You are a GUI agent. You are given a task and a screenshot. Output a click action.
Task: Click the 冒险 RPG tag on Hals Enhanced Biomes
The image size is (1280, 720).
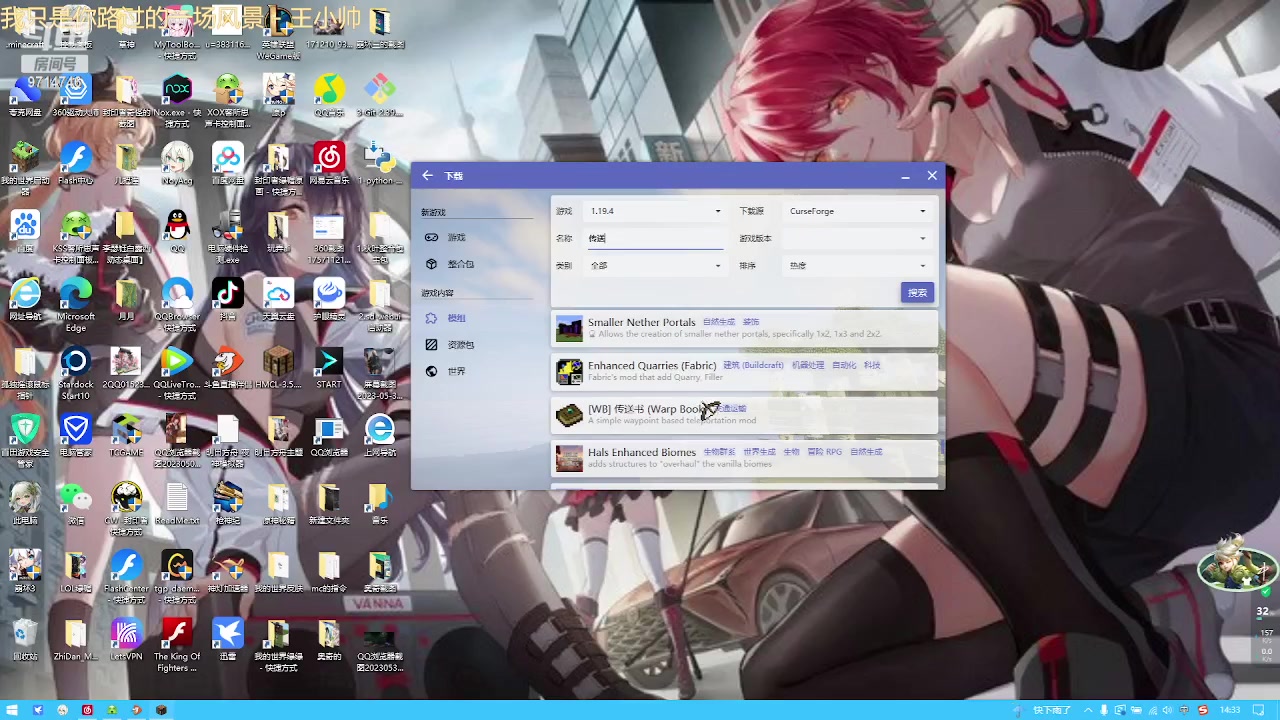point(825,452)
